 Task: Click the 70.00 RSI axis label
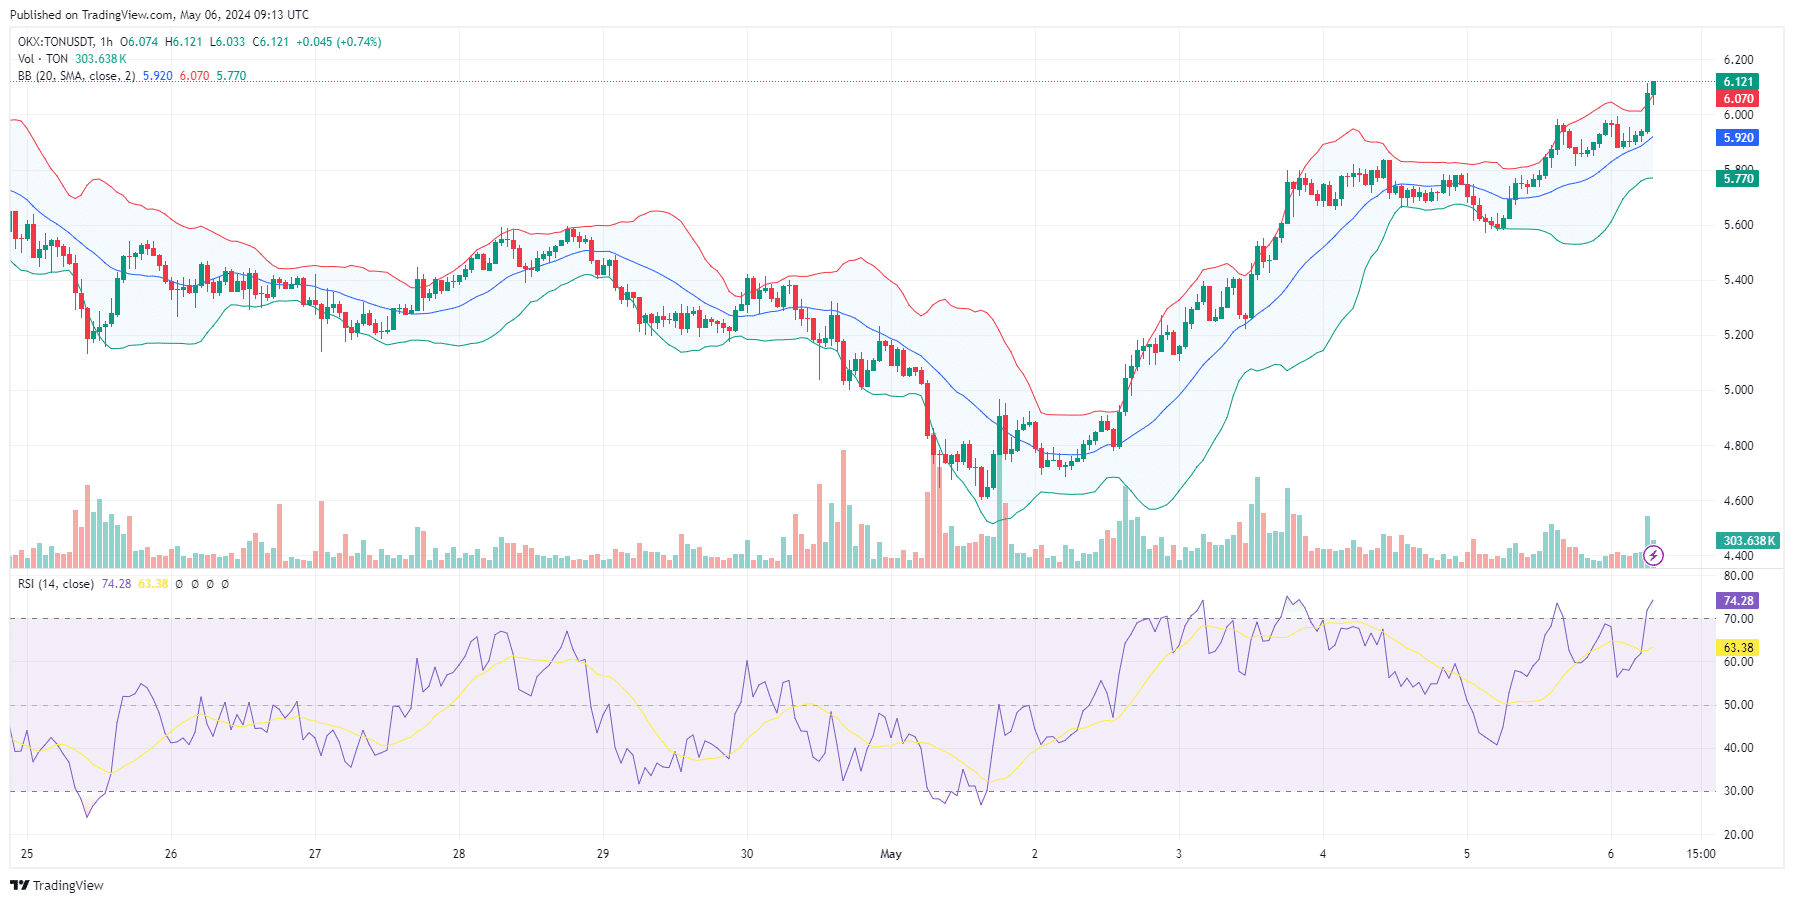coord(1738,619)
